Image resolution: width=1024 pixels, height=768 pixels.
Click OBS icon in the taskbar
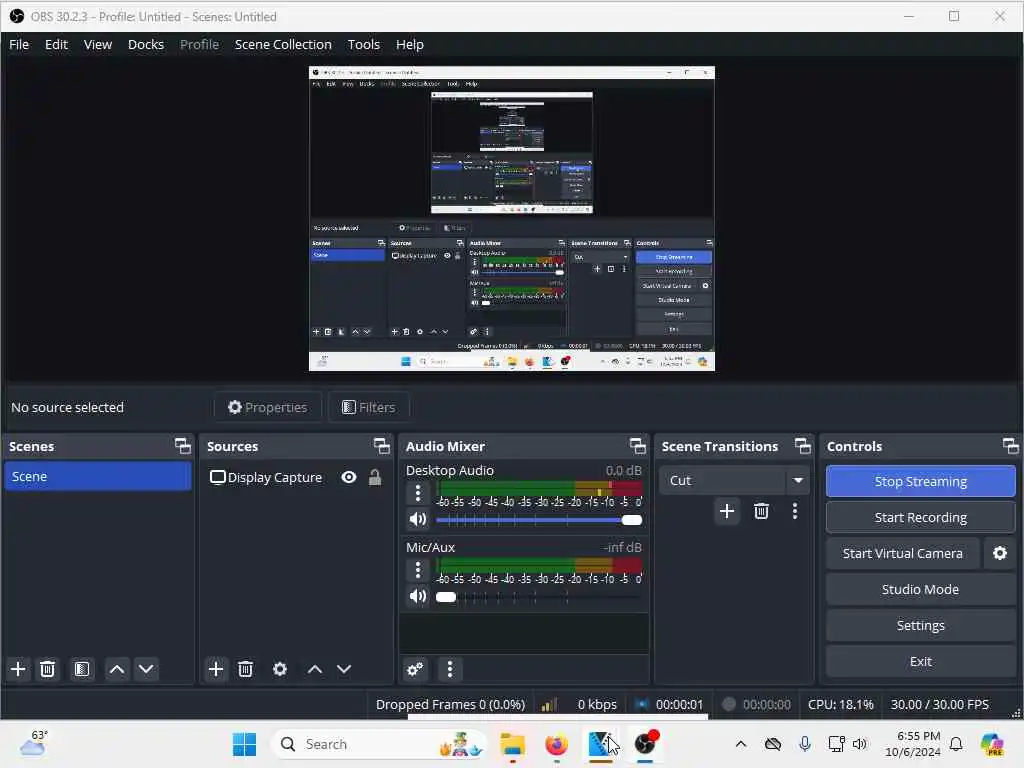click(x=645, y=744)
